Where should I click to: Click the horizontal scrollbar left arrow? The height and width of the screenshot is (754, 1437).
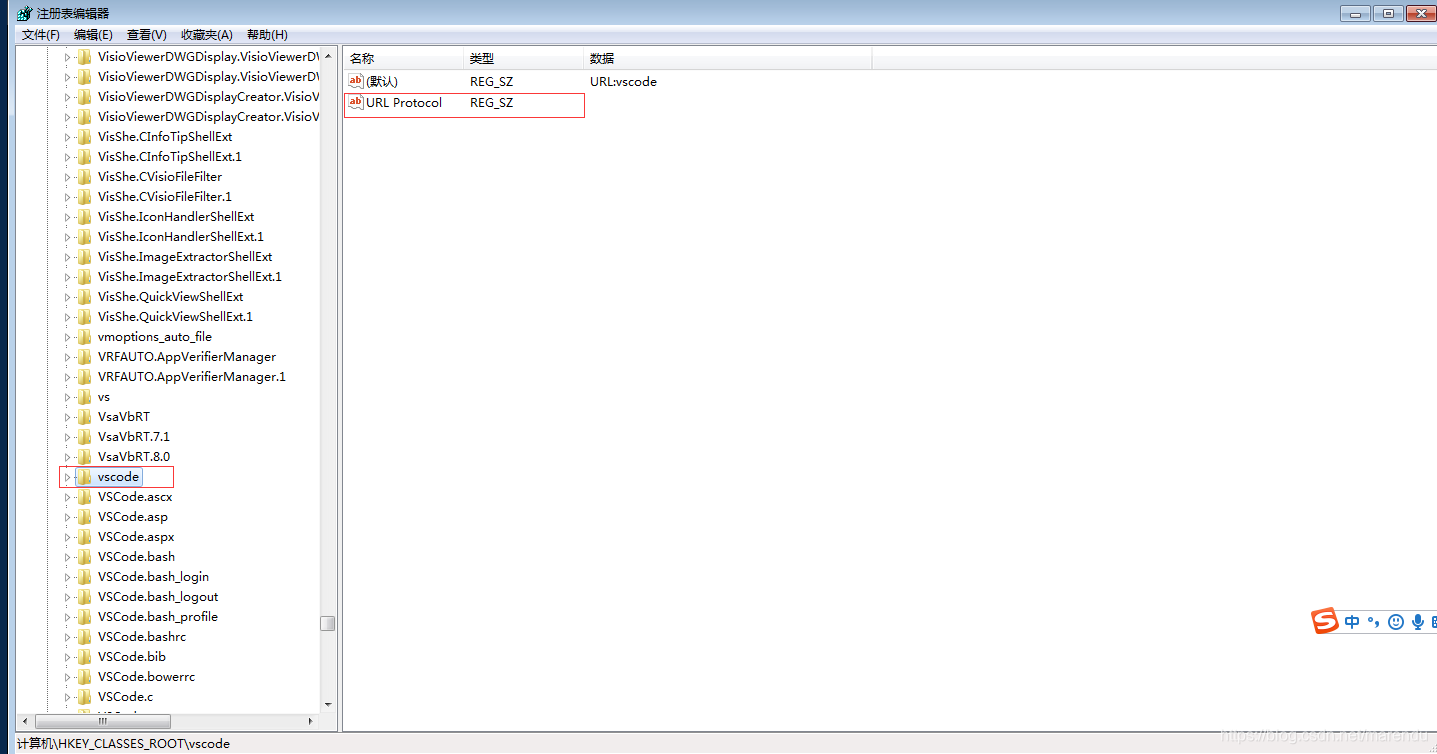coord(26,721)
